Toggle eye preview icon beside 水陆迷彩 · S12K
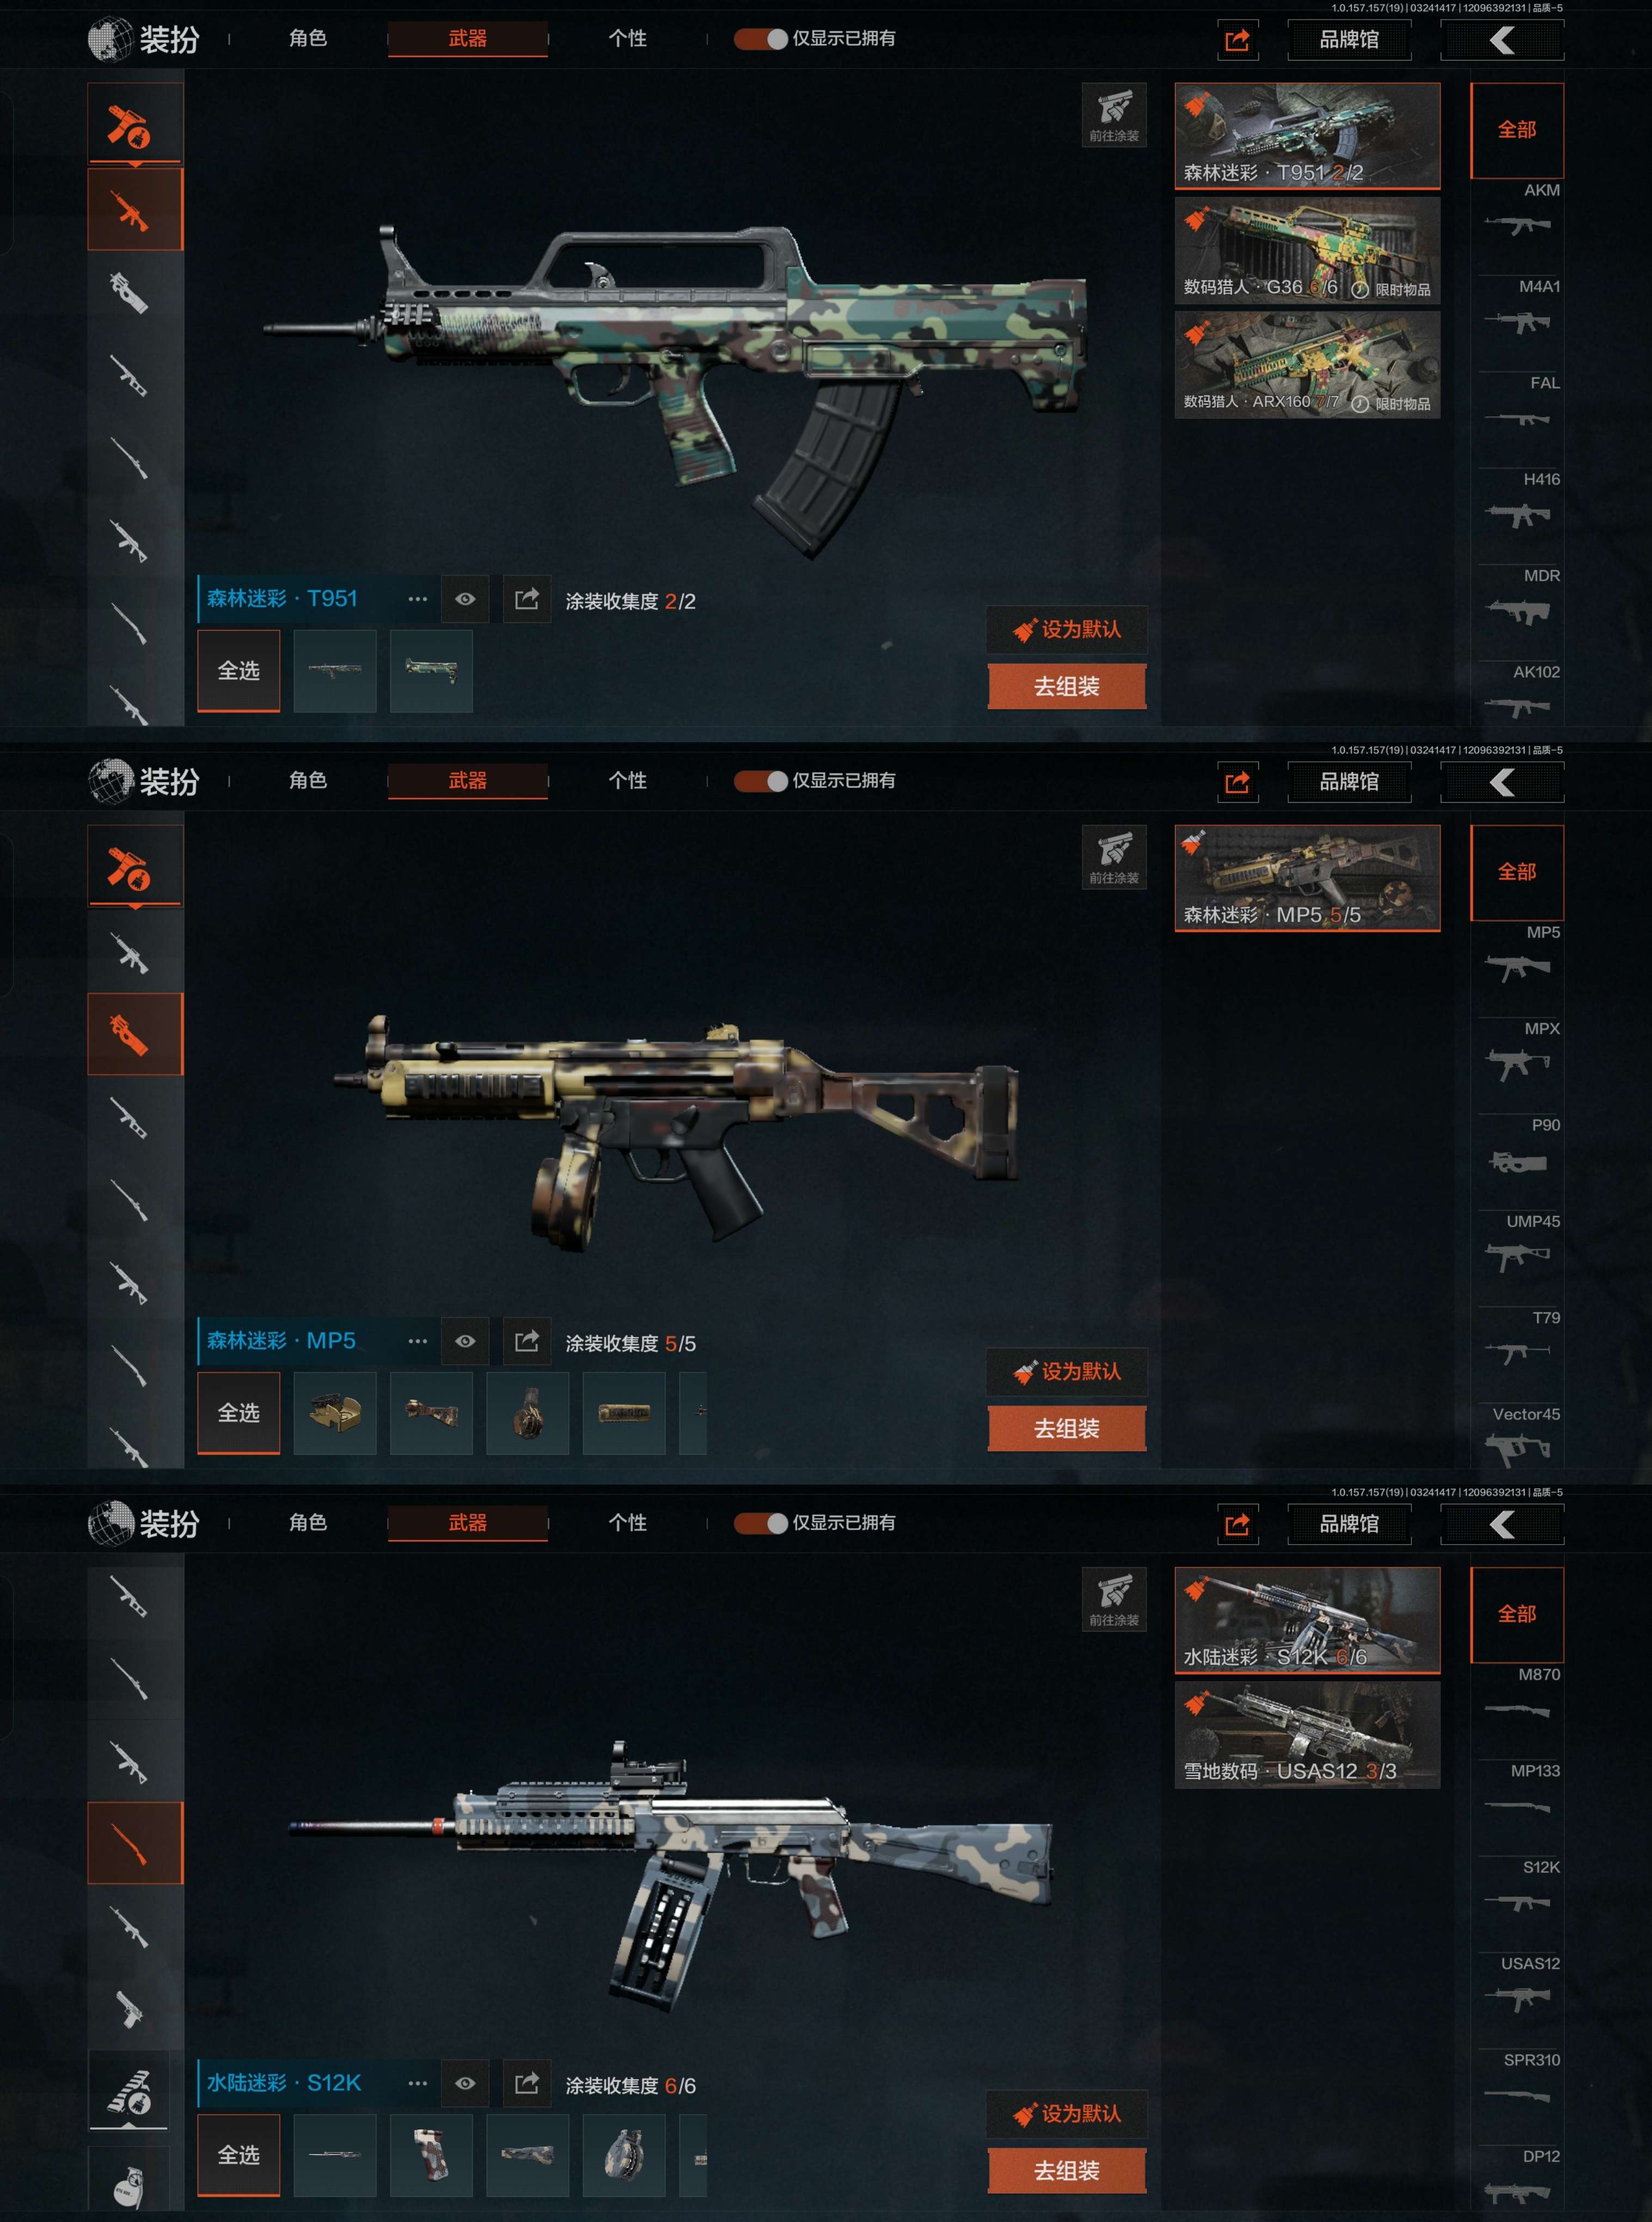Screen dimensions: 1652x2222 point(465,2083)
